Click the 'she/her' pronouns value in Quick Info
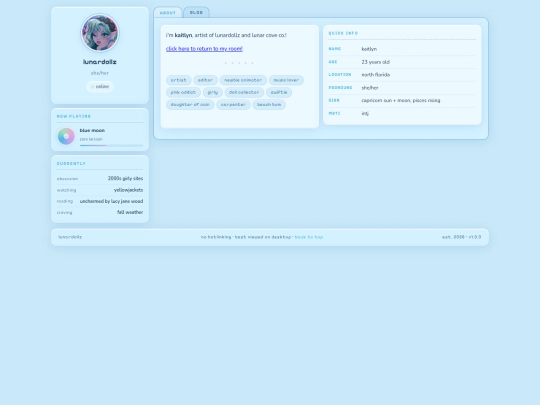Image resolution: width=540 pixels, height=405 pixels. coord(370,88)
